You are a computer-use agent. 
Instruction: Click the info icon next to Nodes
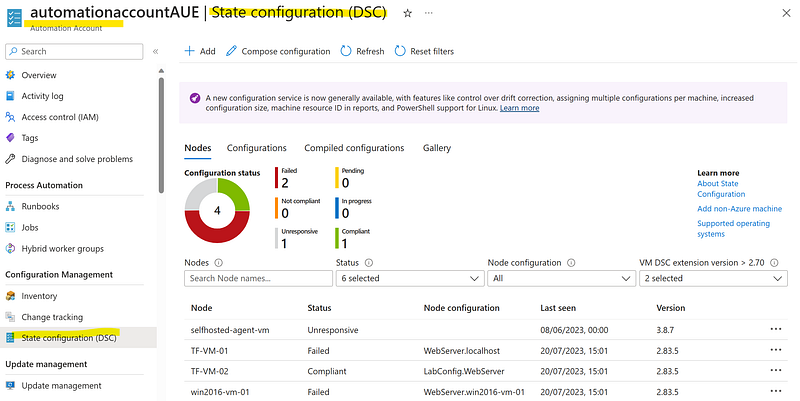point(219,263)
